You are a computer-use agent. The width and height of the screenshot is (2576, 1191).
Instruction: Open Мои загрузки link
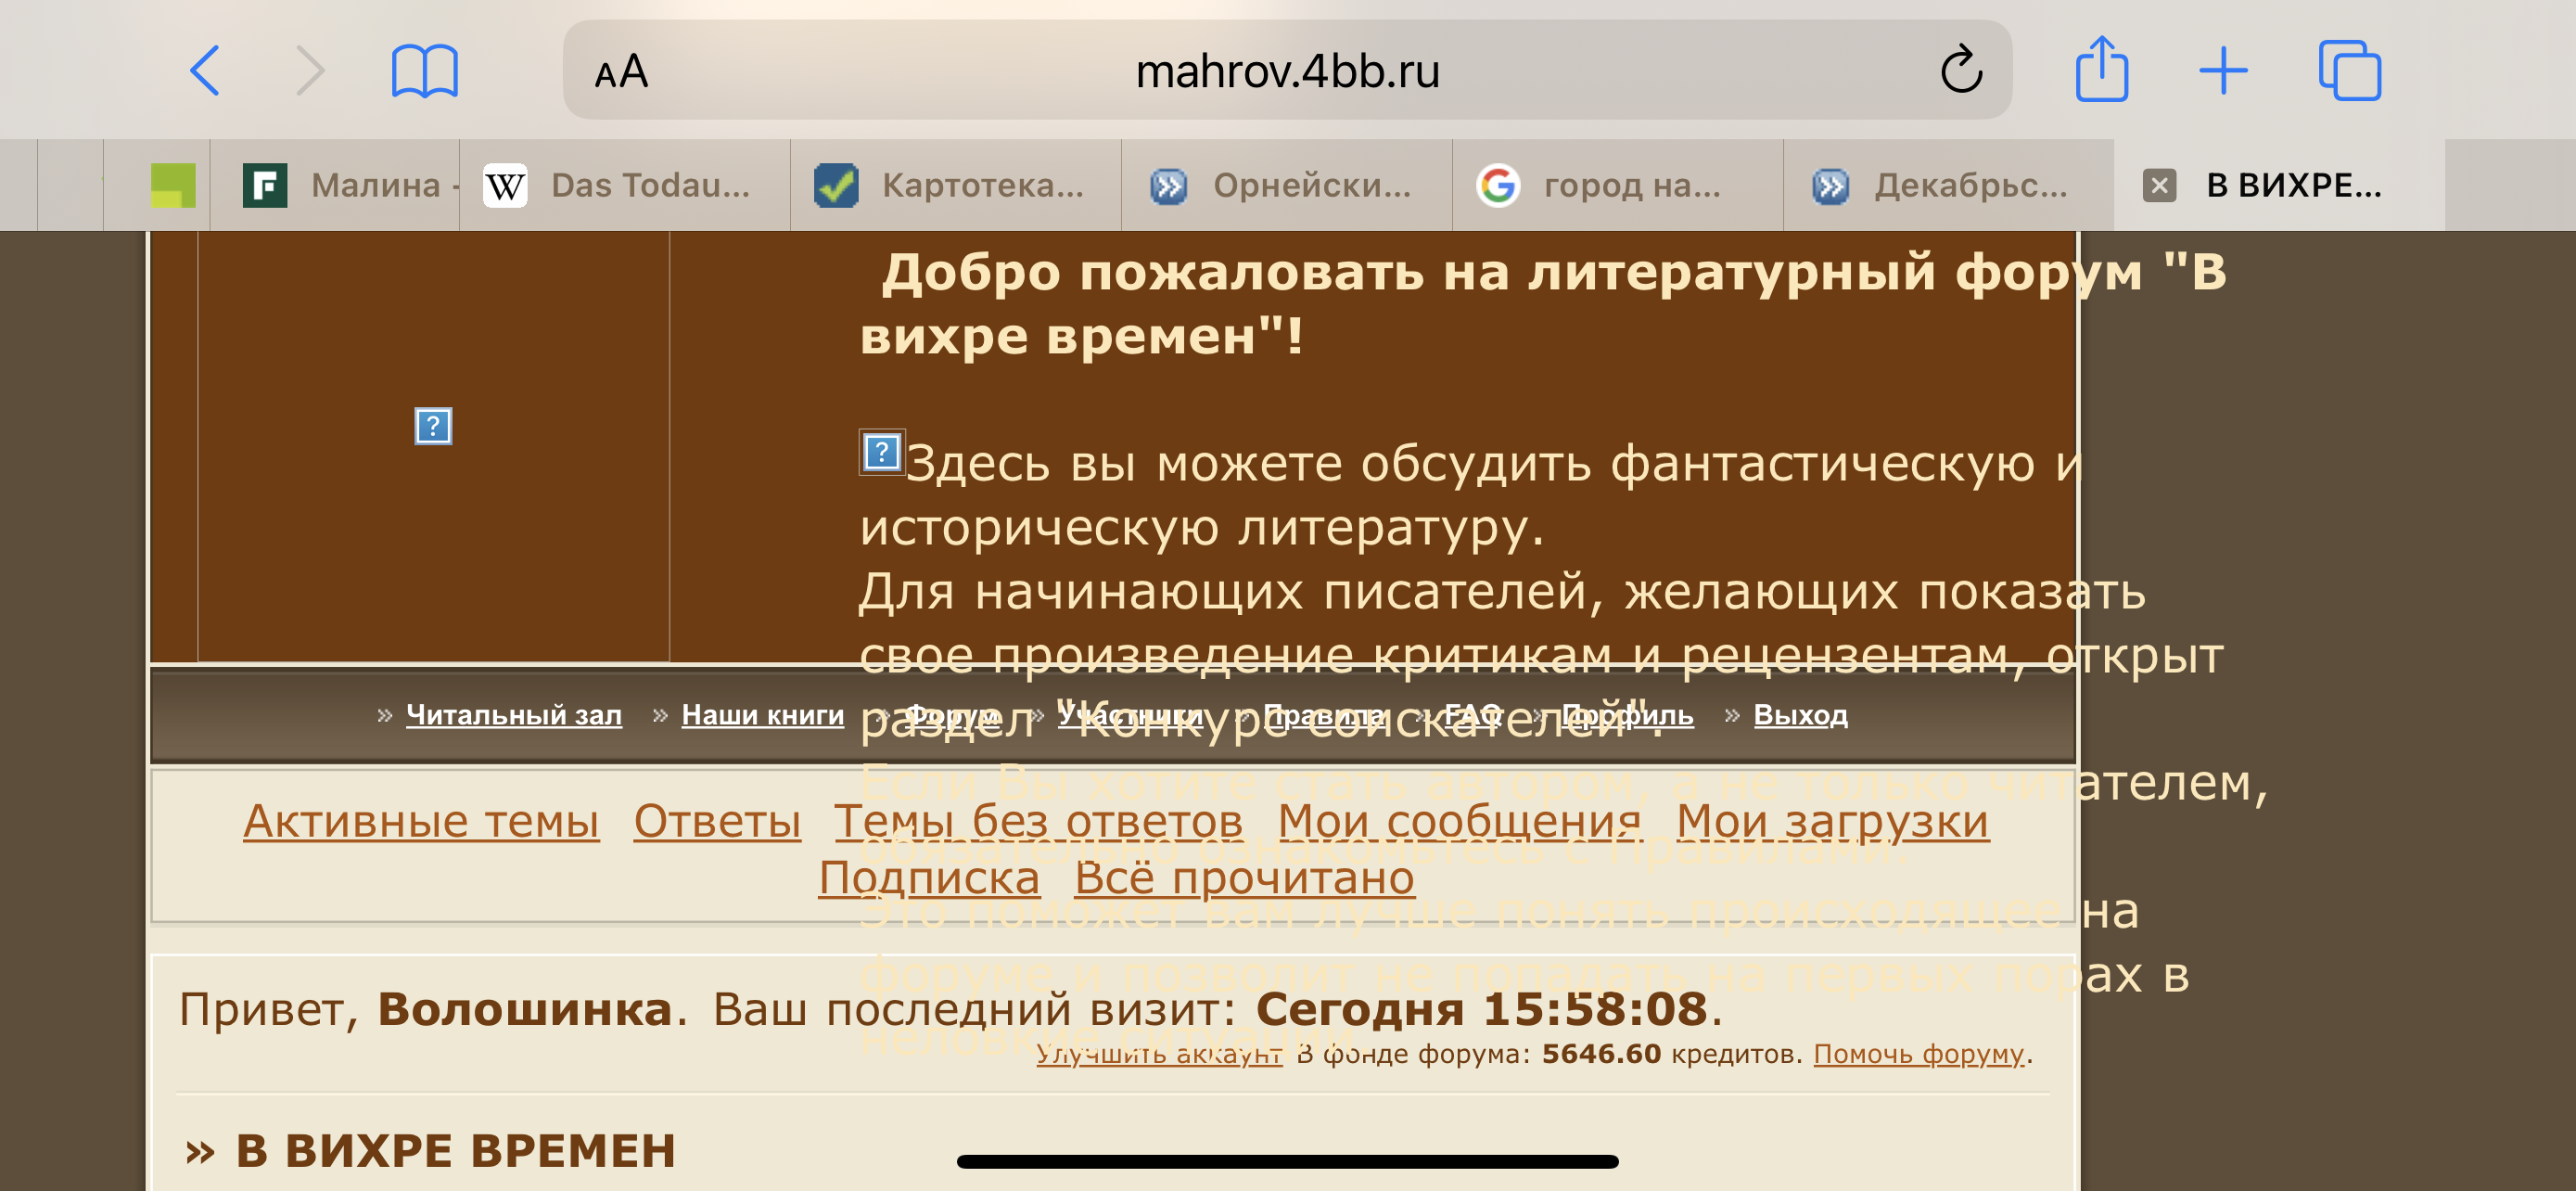pos(1832,822)
